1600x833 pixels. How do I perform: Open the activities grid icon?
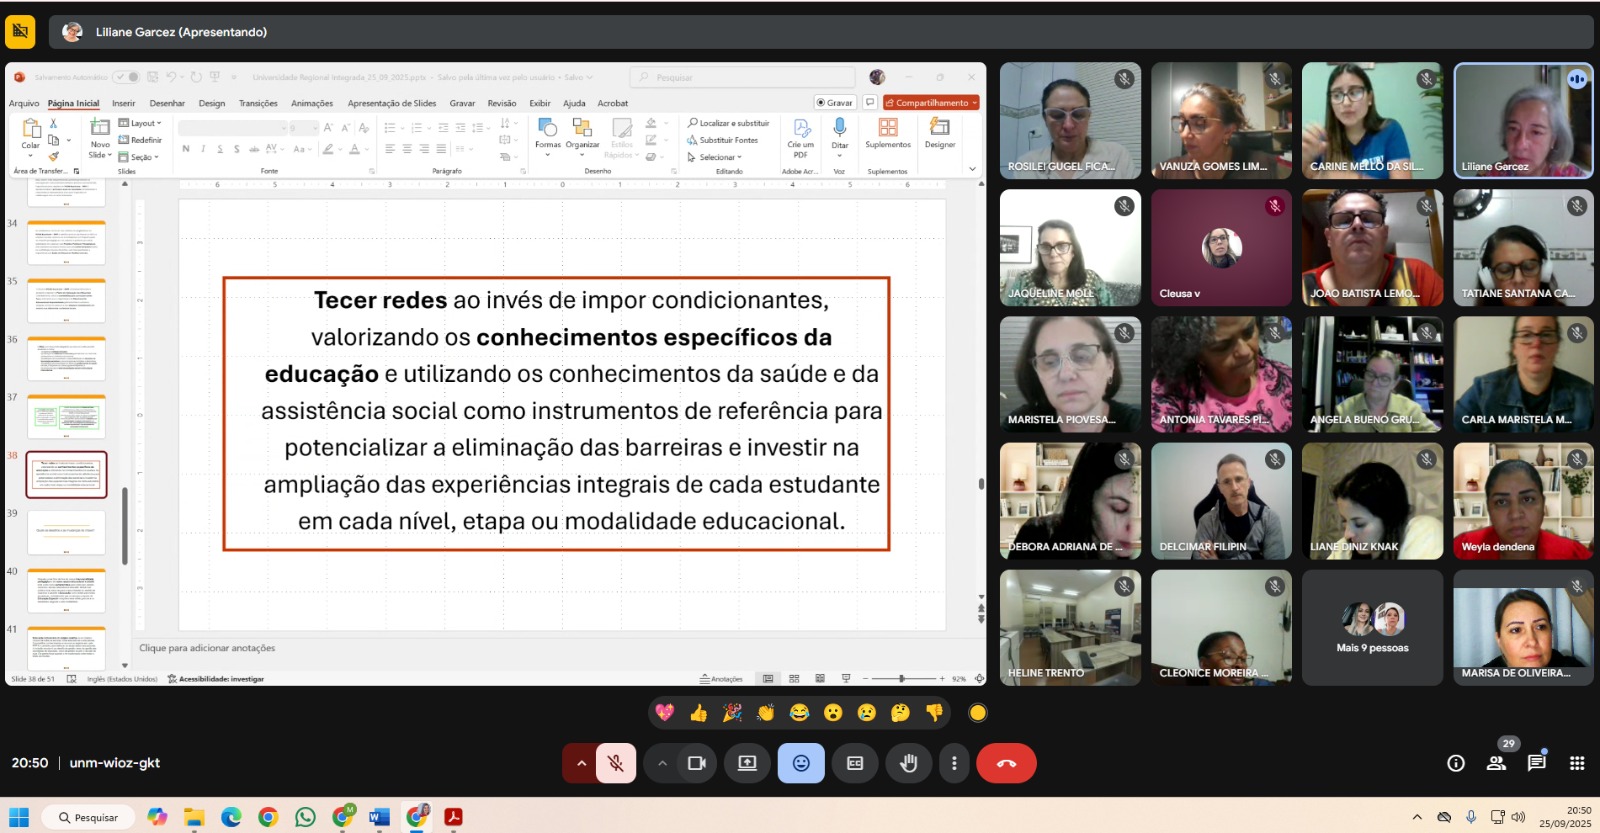coord(1577,763)
